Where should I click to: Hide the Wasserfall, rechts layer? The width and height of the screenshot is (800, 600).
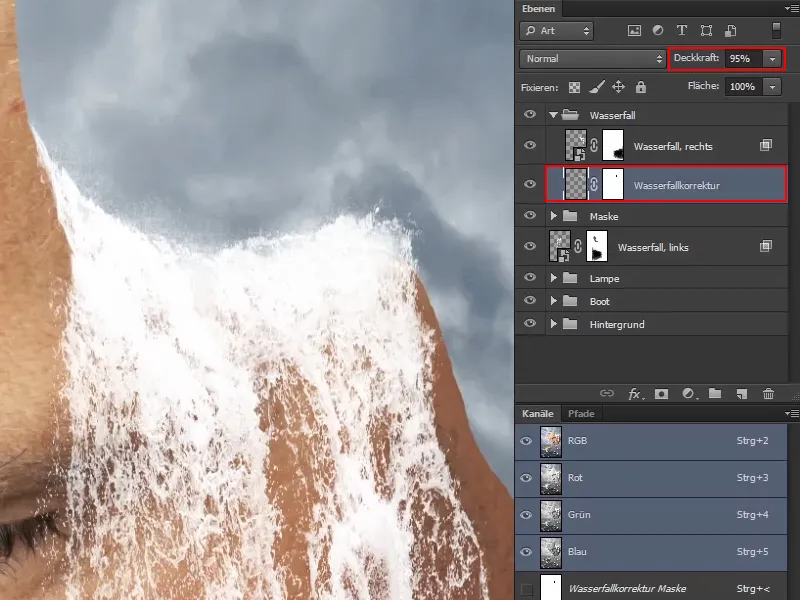point(530,145)
